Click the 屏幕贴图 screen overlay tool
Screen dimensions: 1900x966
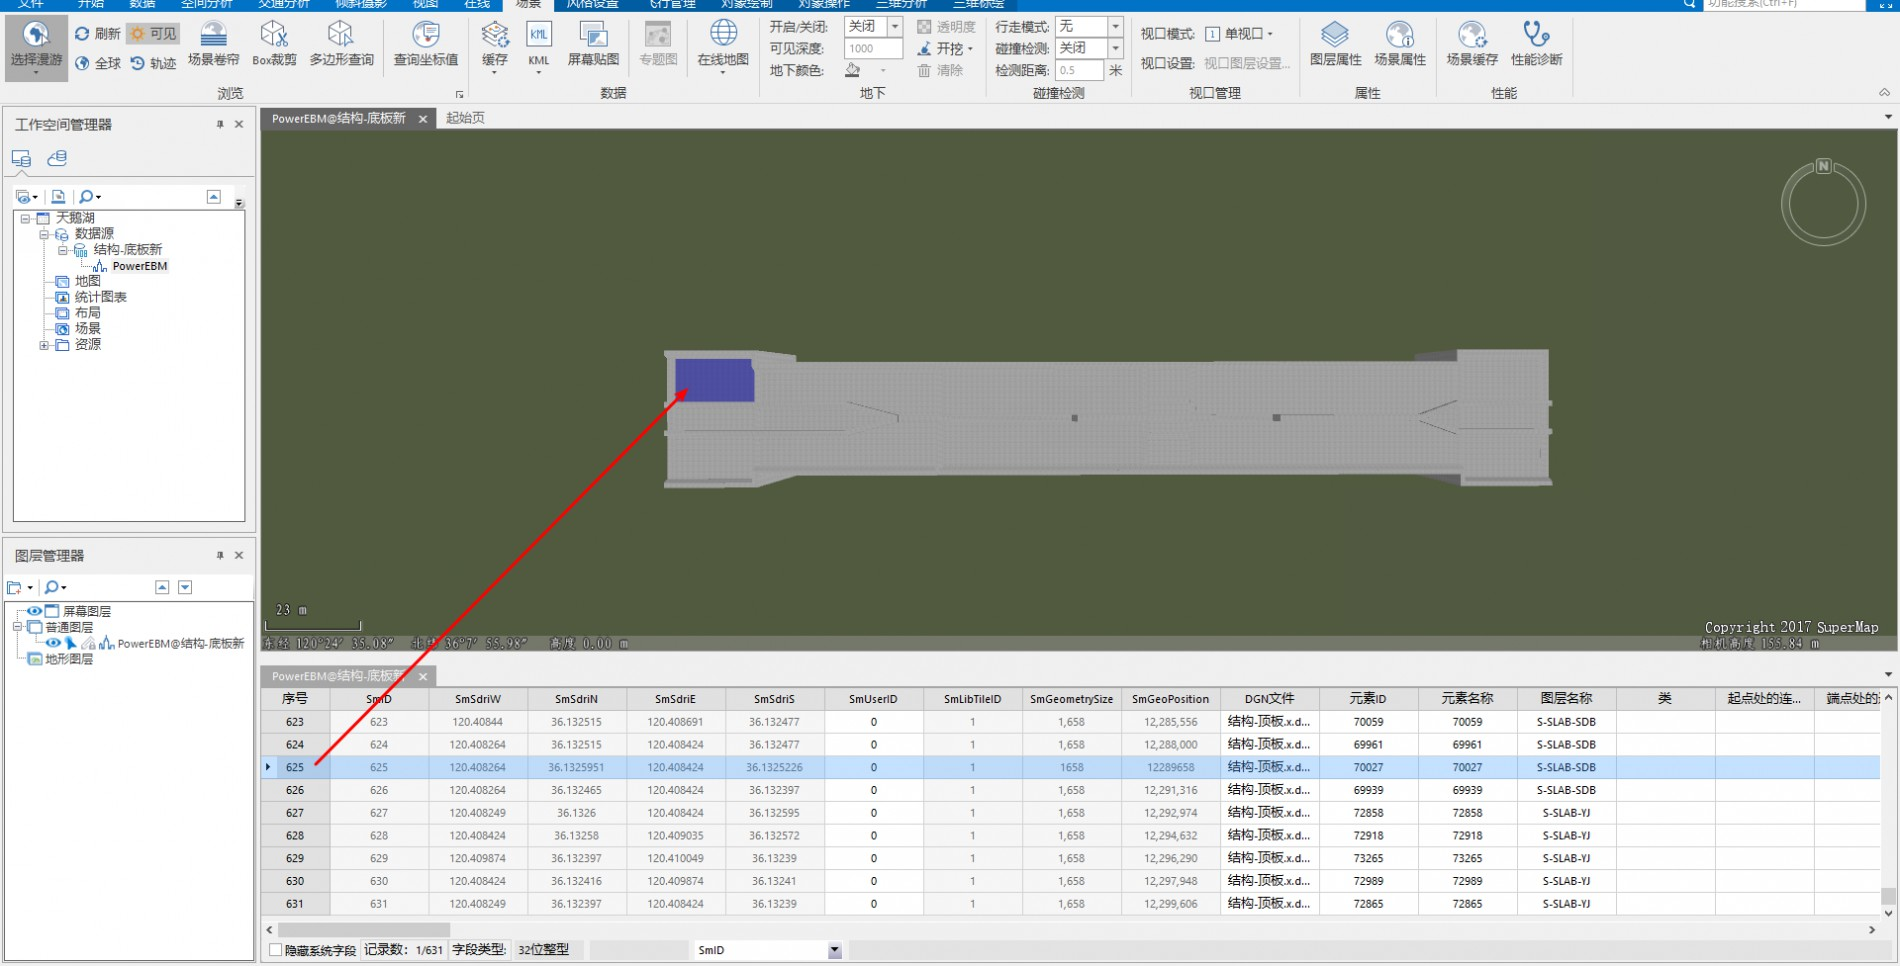click(x=593, y=45)
